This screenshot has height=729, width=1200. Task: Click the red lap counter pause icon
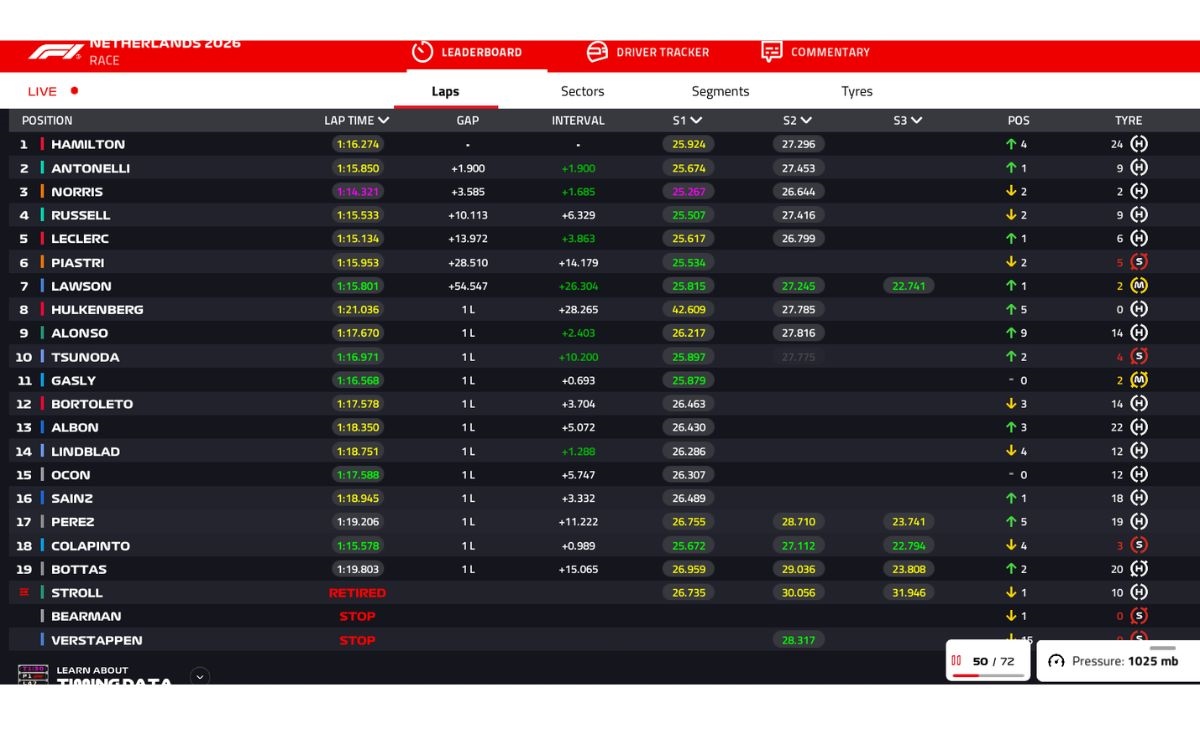point(956,660)
